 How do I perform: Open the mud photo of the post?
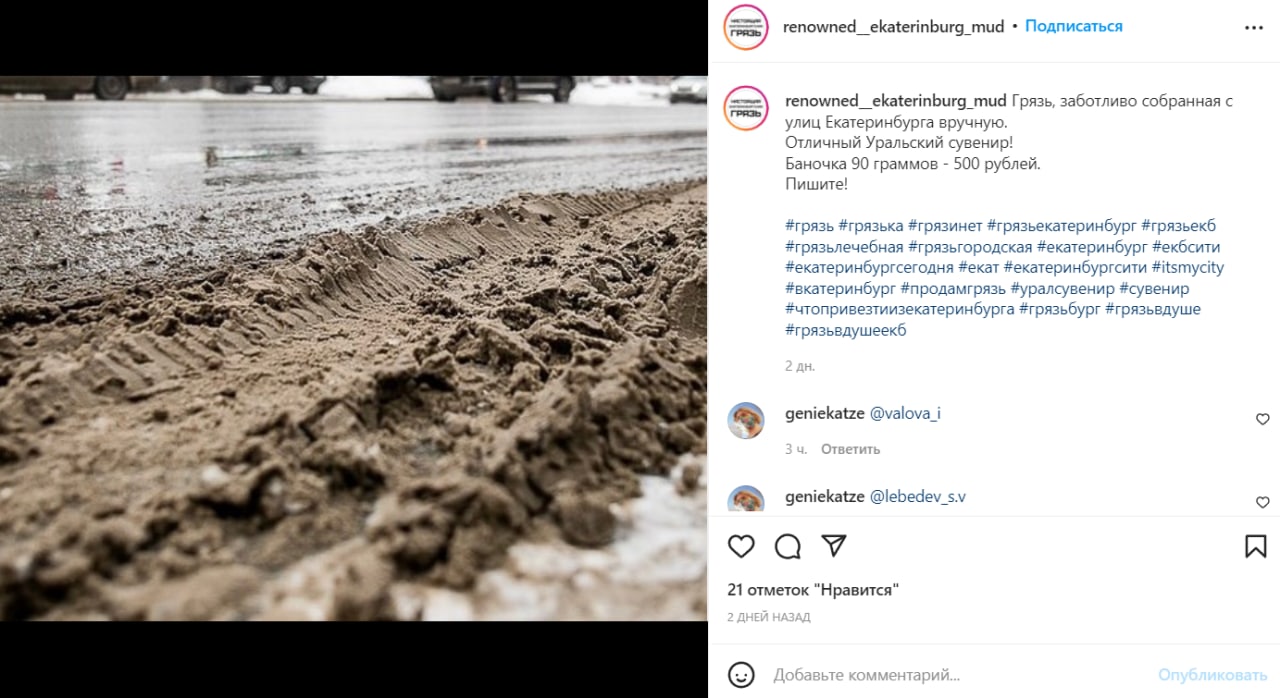coord(354,349)
